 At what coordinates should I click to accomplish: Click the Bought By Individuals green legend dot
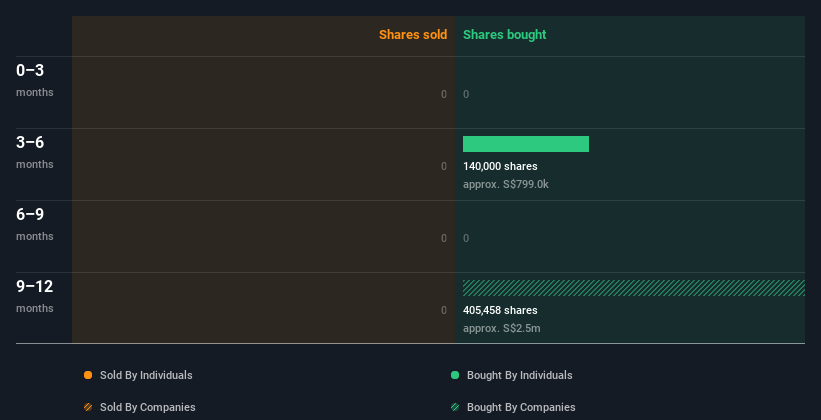point(455,375)
